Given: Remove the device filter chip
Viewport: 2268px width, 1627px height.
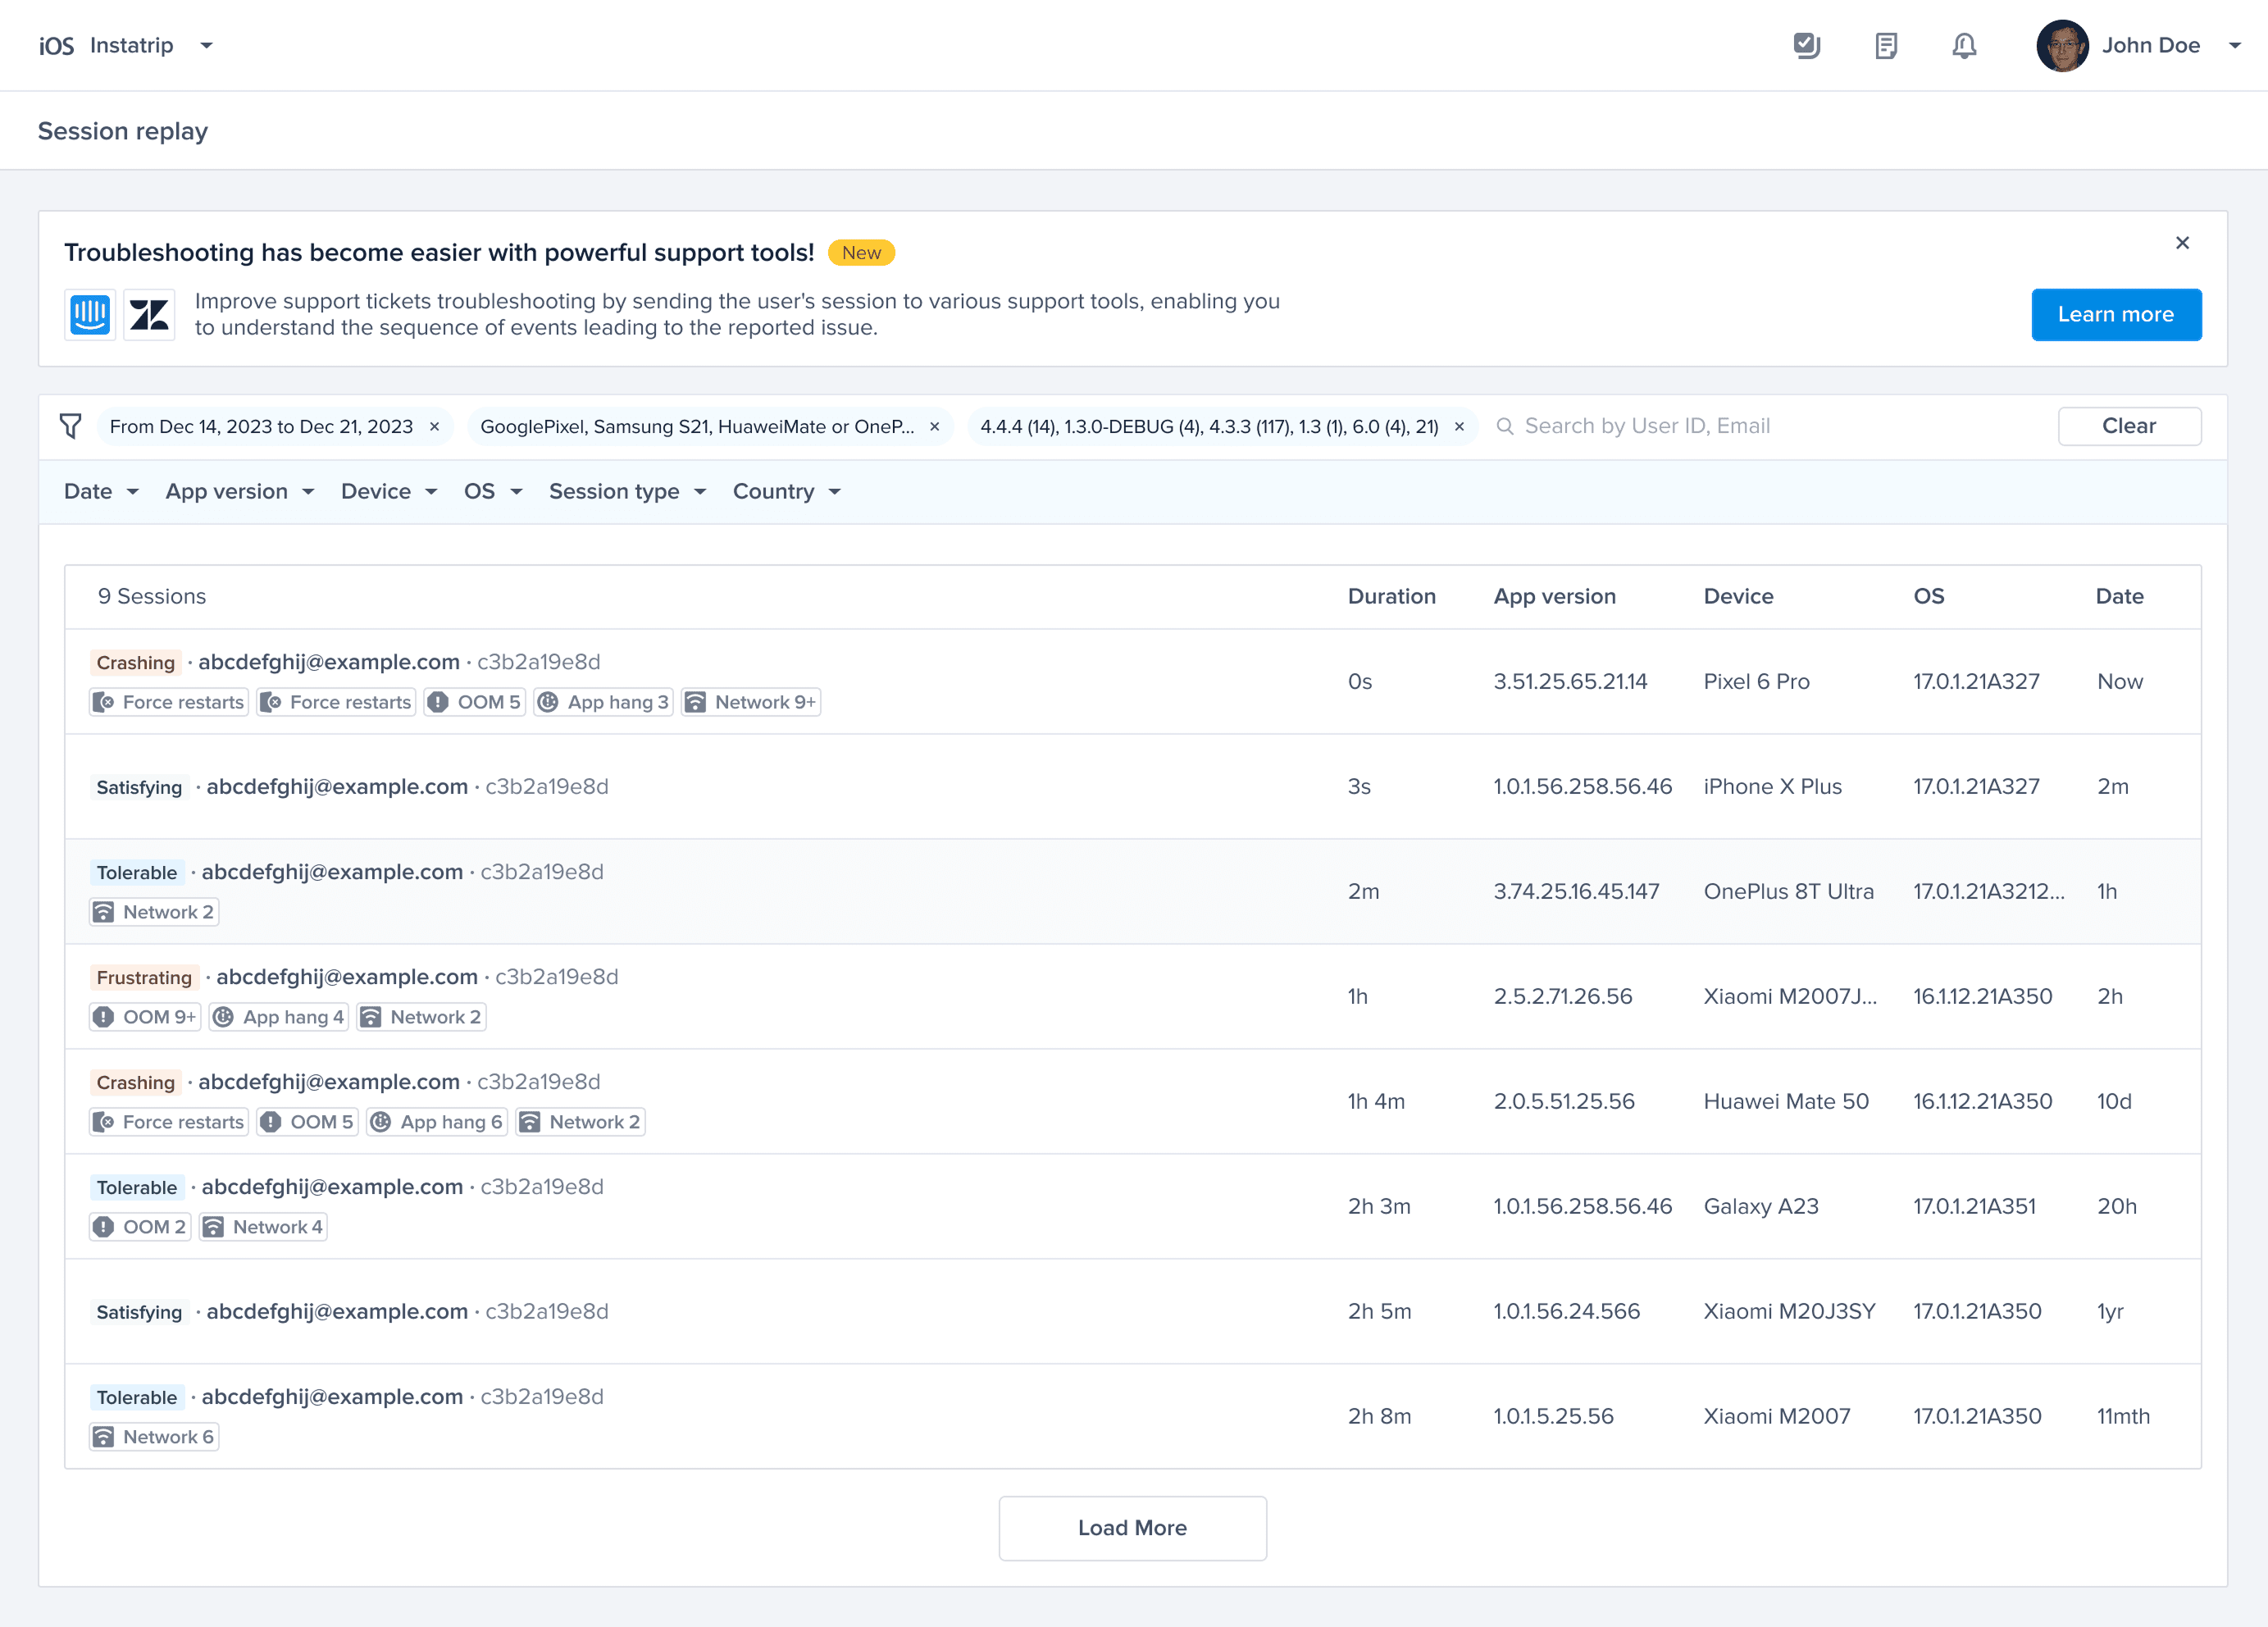Looking at the screenshot, I should [x=935, y=427].
